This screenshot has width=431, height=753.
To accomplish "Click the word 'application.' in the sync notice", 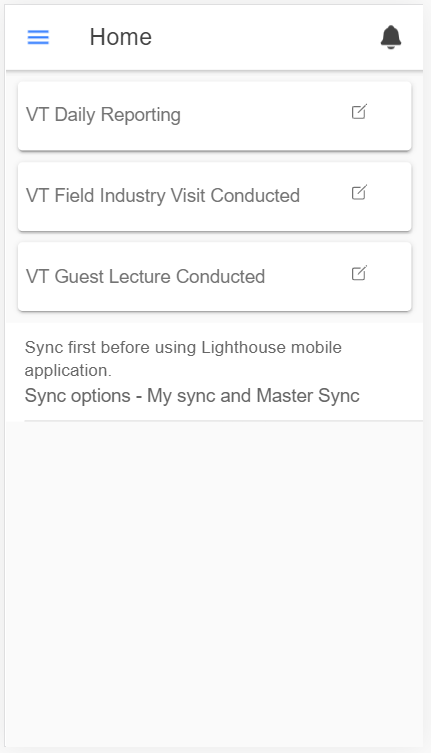I will [x=68, y=370].
